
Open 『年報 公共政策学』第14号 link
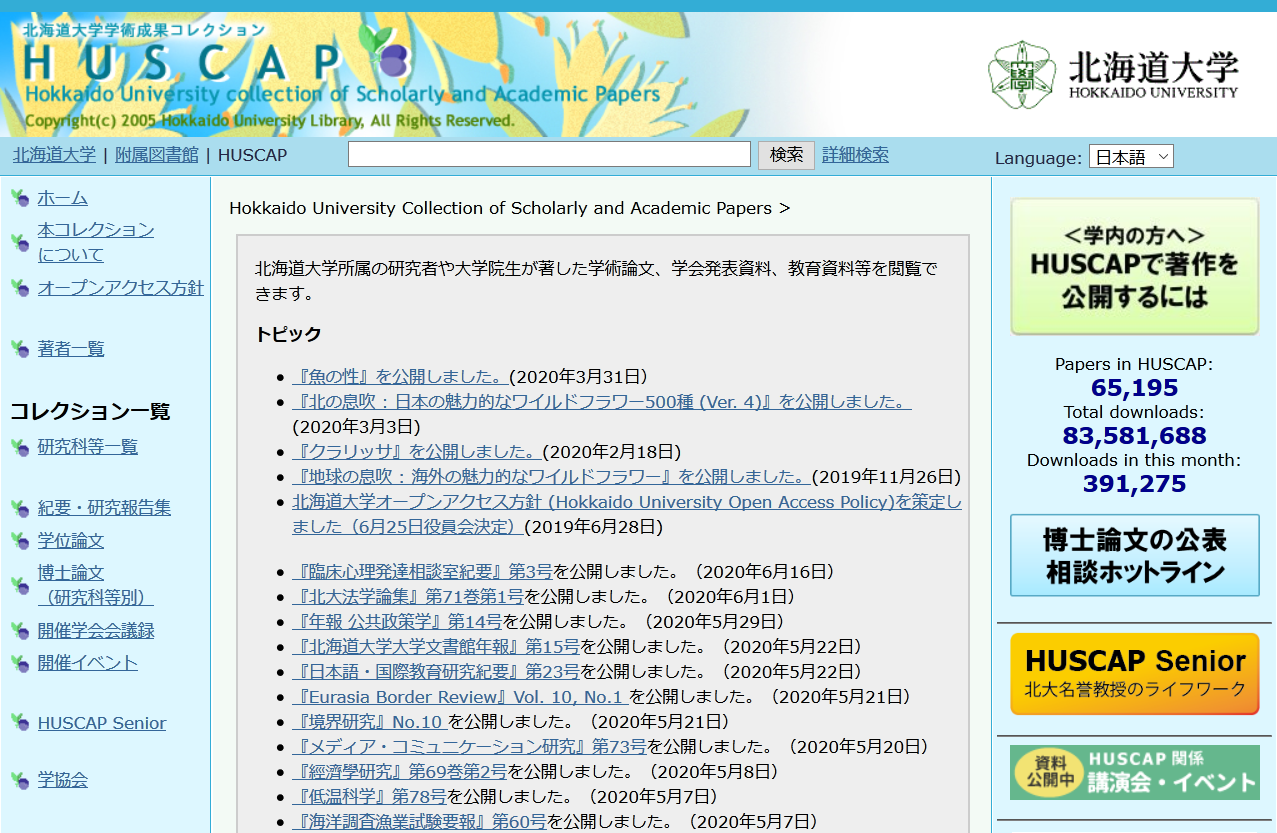coord(397,622)
